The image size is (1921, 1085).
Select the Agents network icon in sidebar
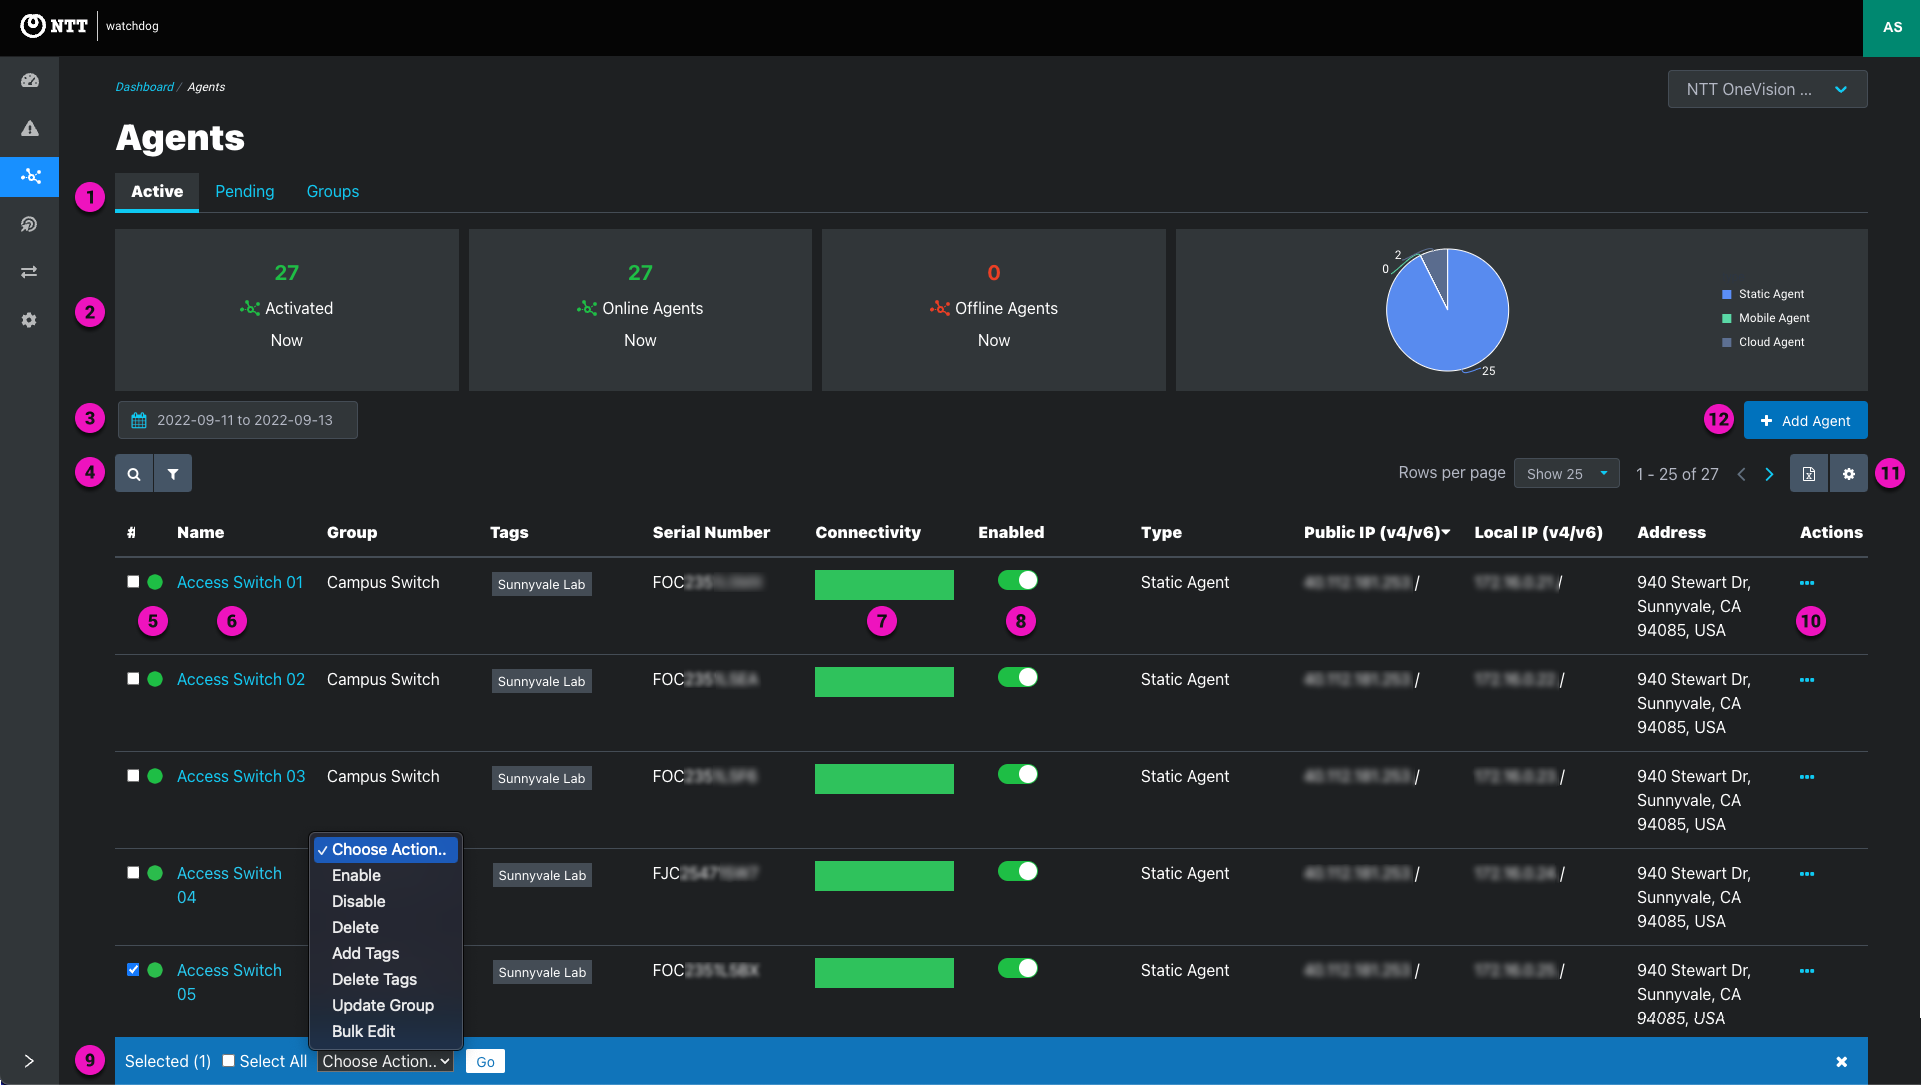click(30, 176)
